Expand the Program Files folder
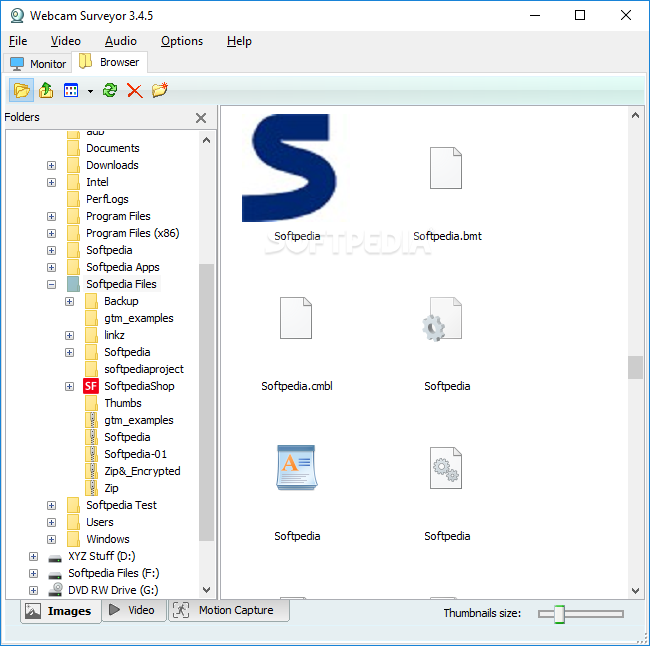650x646 pixels. [51, 216]
